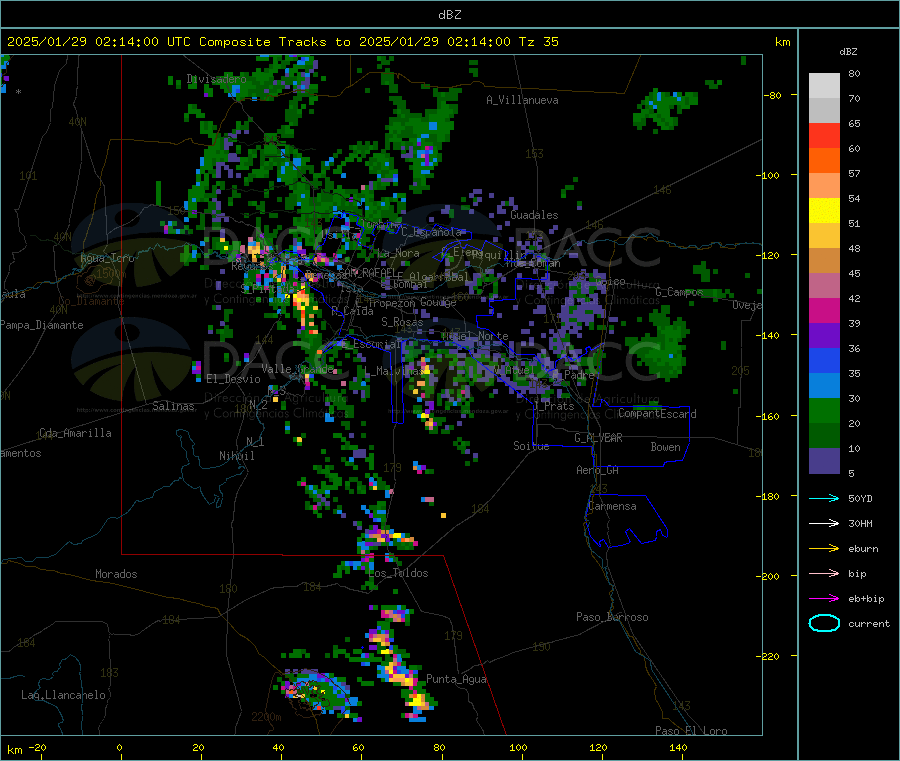Click the 'J_Prats' map label

pos(554,406)
